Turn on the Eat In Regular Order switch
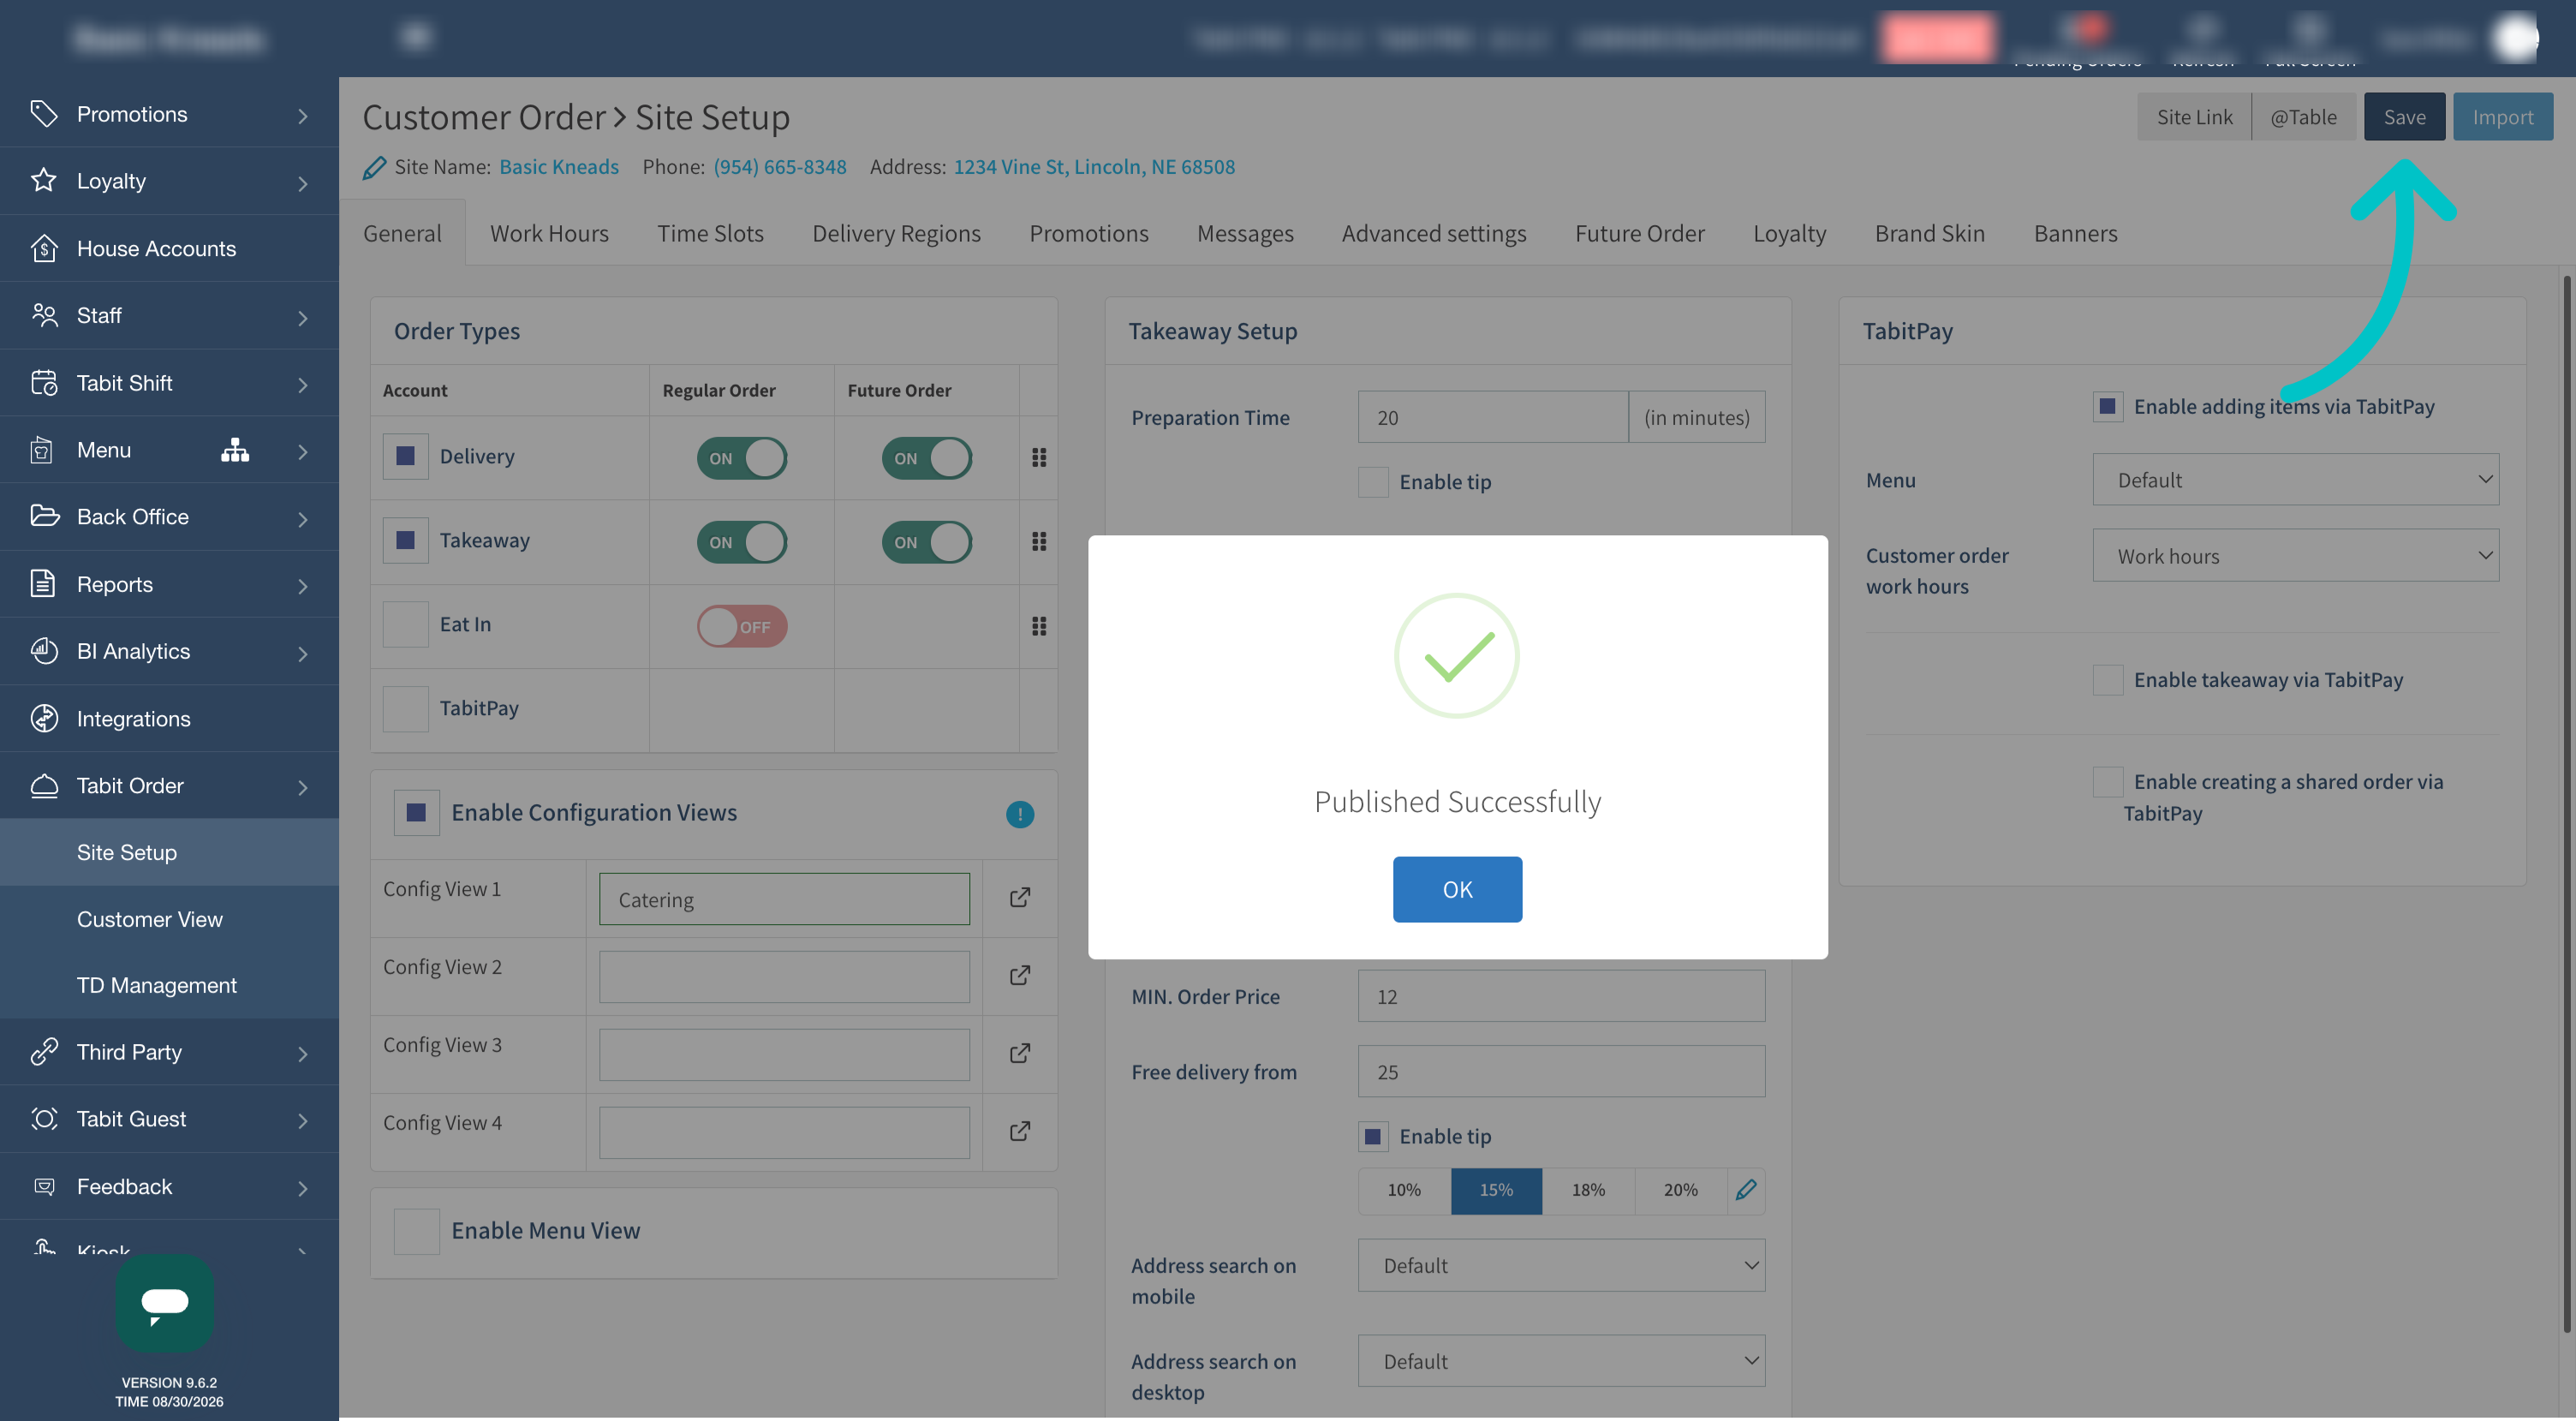2576x1421 pixels. 741,627
